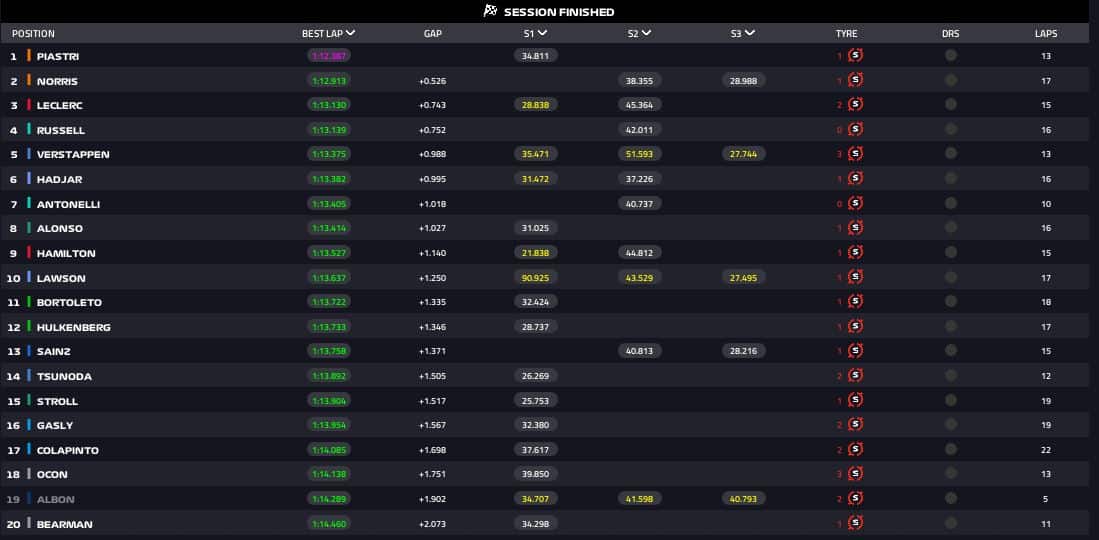Click Ocon's soft tyre icon
Screen dimensions: 1099x540
click(855, 473)
